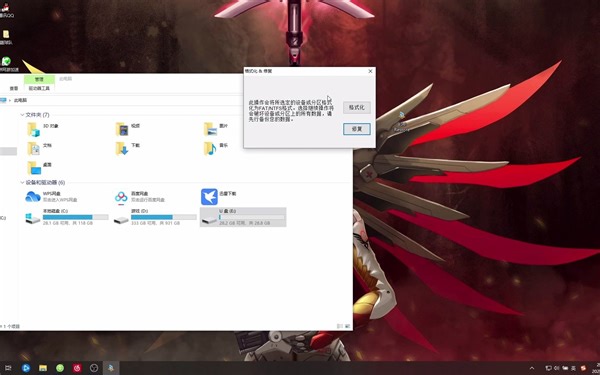Click 此电脑 in the address bar
This screenshot has height=375, width=600.
coord(20,100)
